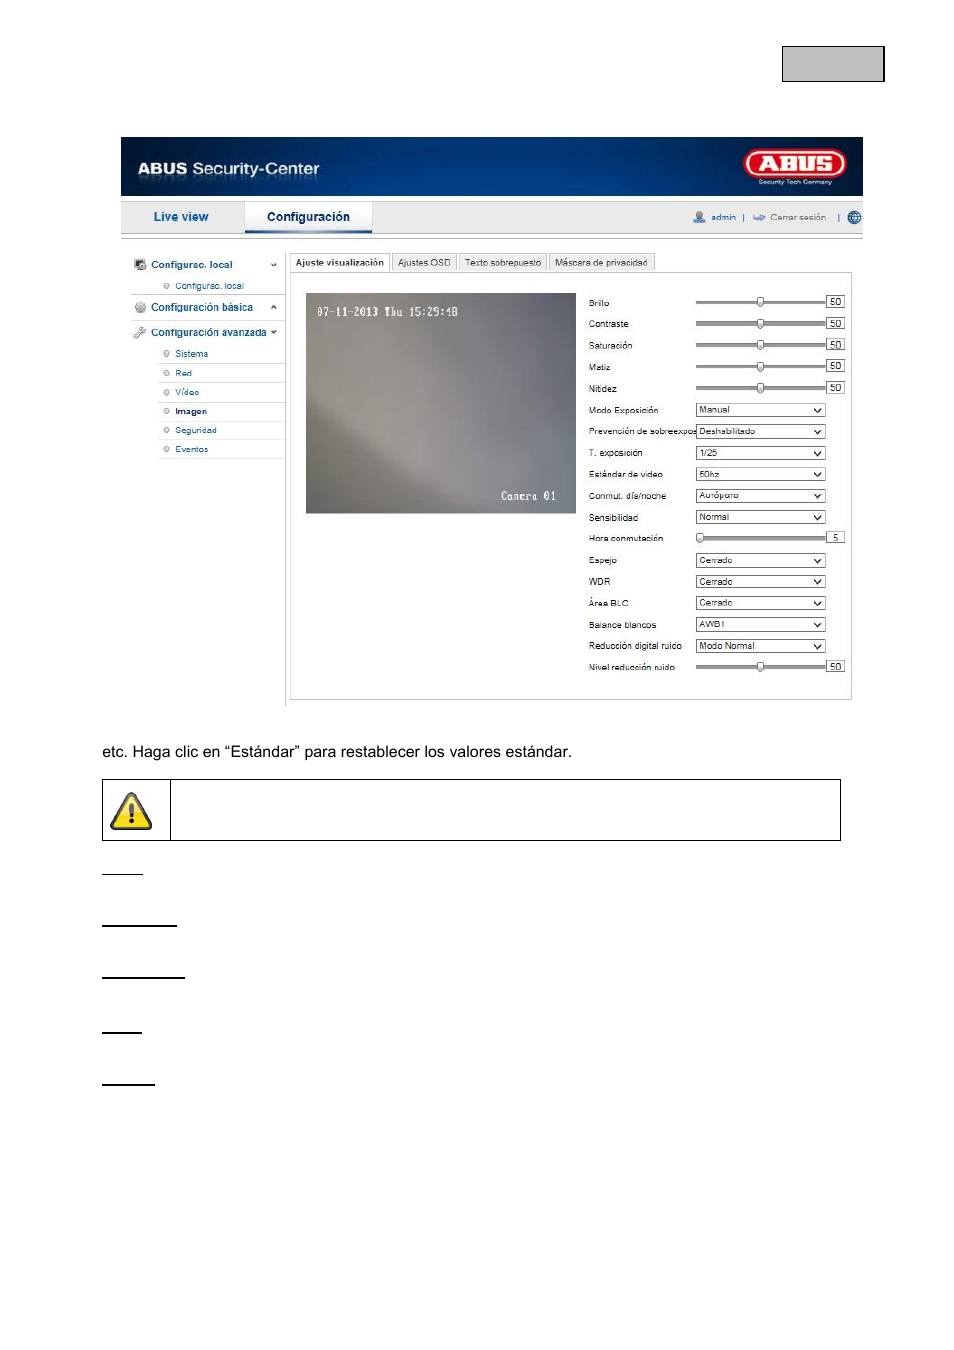The width and height of the screenshot is (954, 1350).
Task: Click the Matiz value field
Action: (835, 367)
